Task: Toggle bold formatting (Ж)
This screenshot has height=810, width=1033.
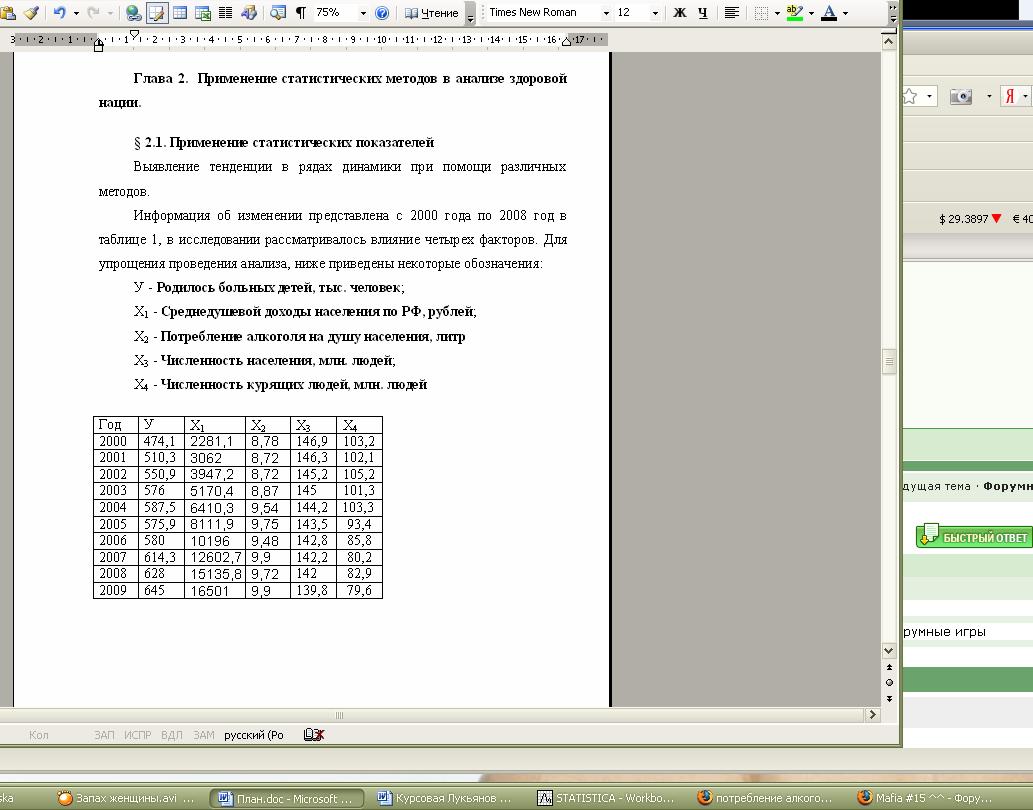Action: [680, 13]
